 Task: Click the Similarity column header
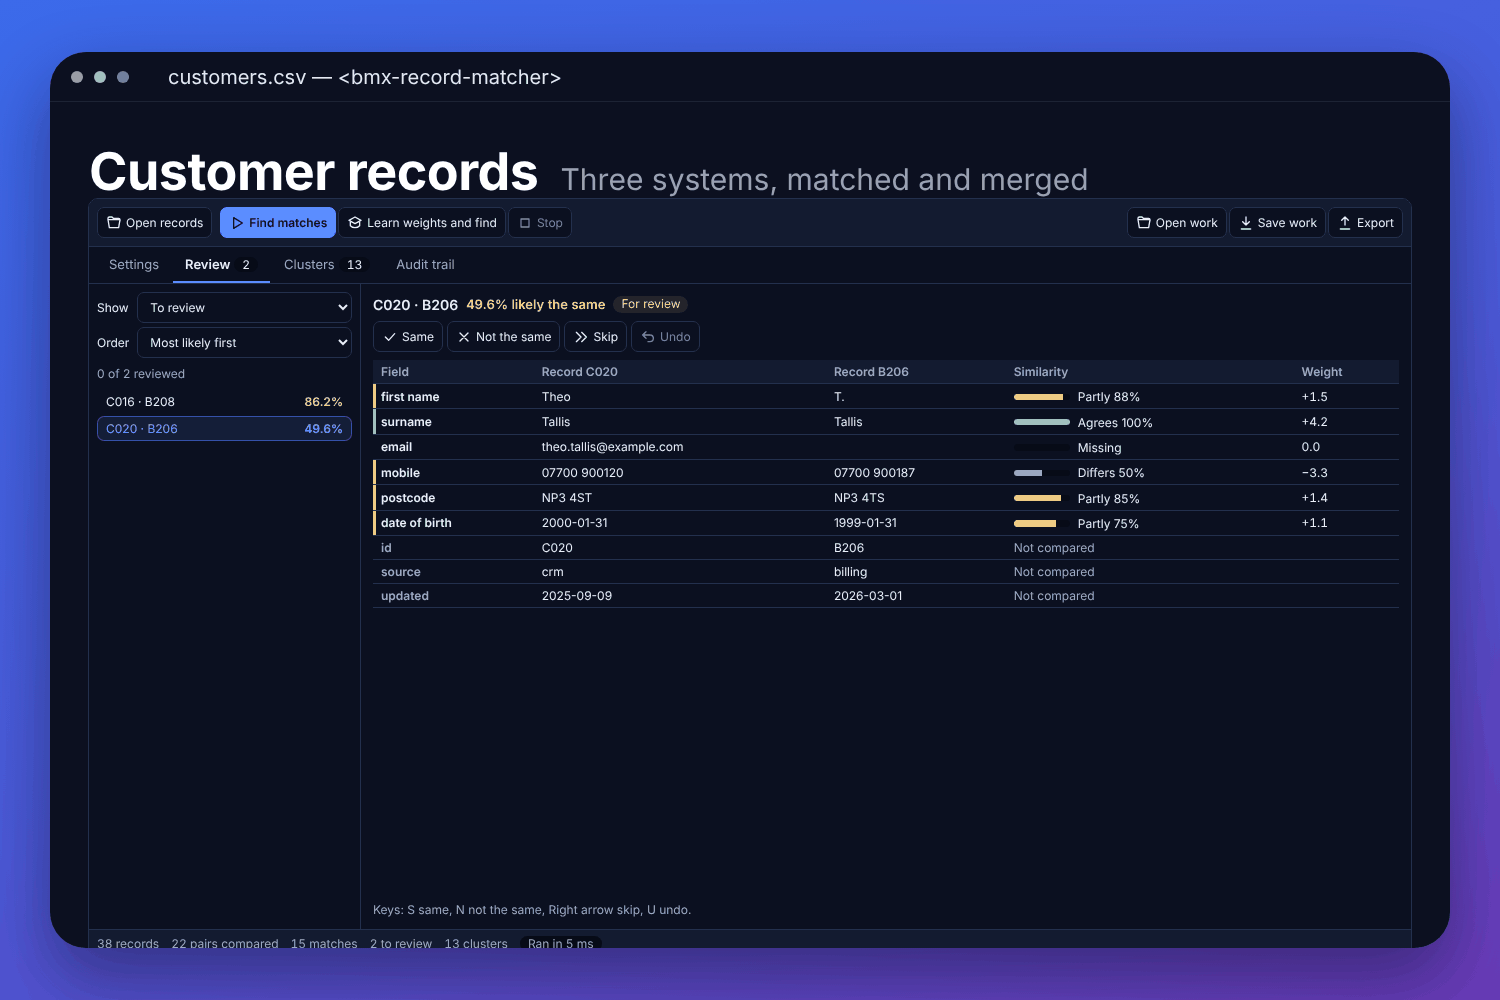[x=1041, y=372]
